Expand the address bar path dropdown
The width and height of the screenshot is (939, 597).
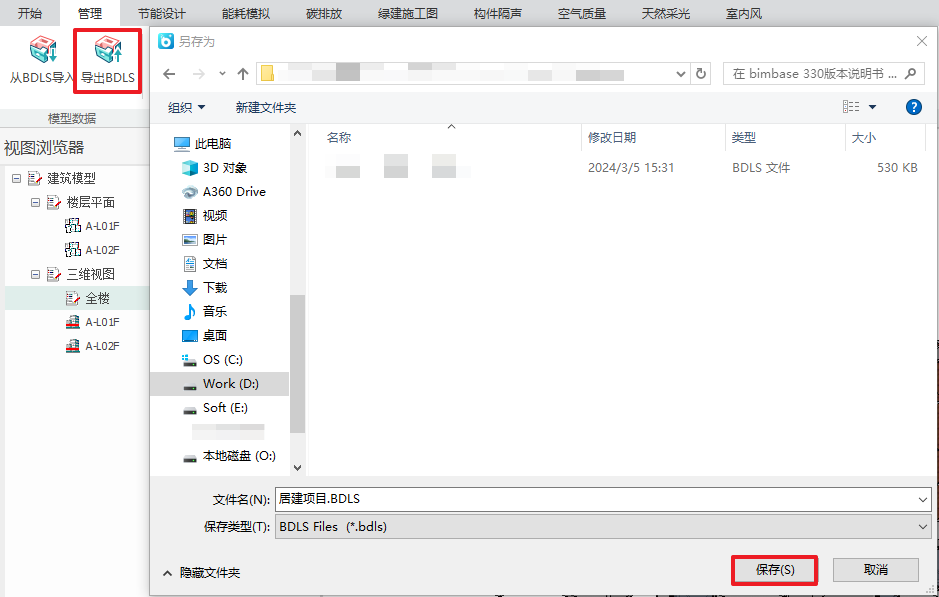point(680,74)
